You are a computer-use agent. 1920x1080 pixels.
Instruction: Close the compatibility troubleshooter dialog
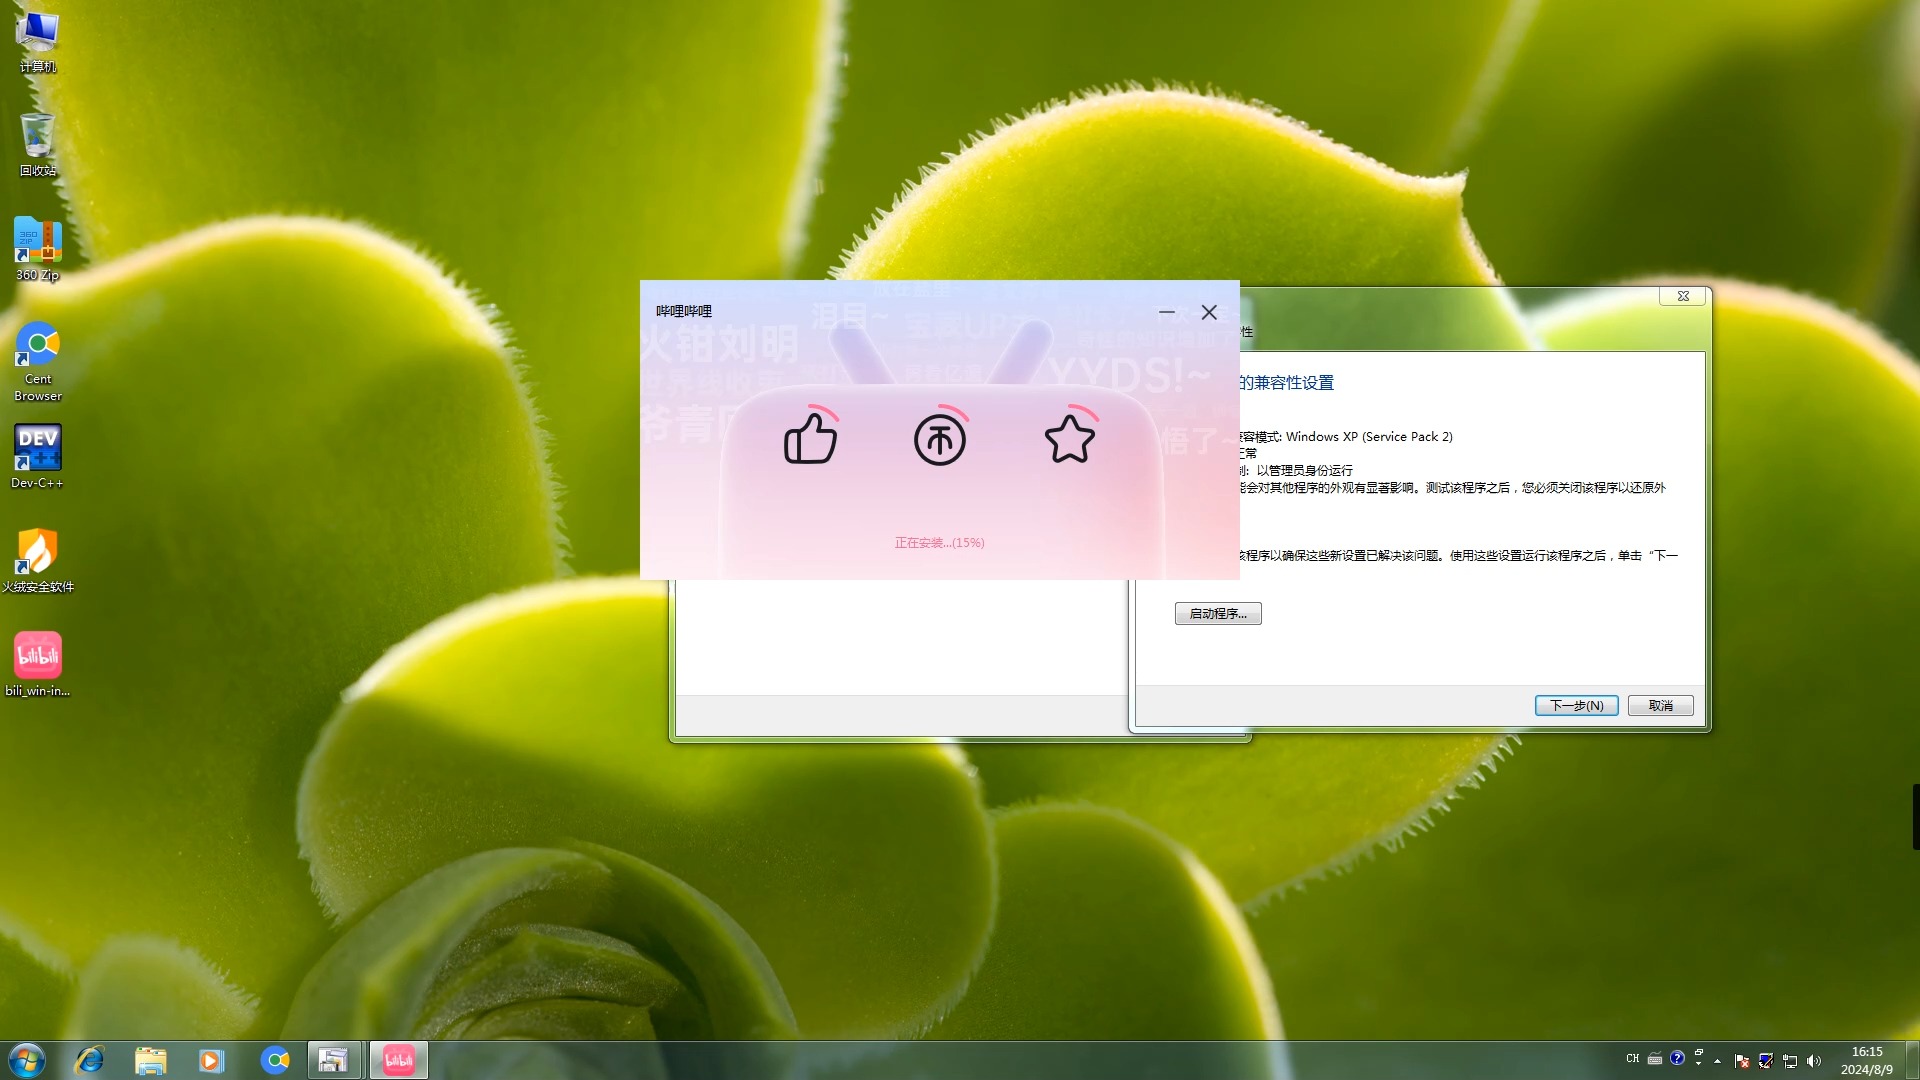click(x=1683, y=296)
